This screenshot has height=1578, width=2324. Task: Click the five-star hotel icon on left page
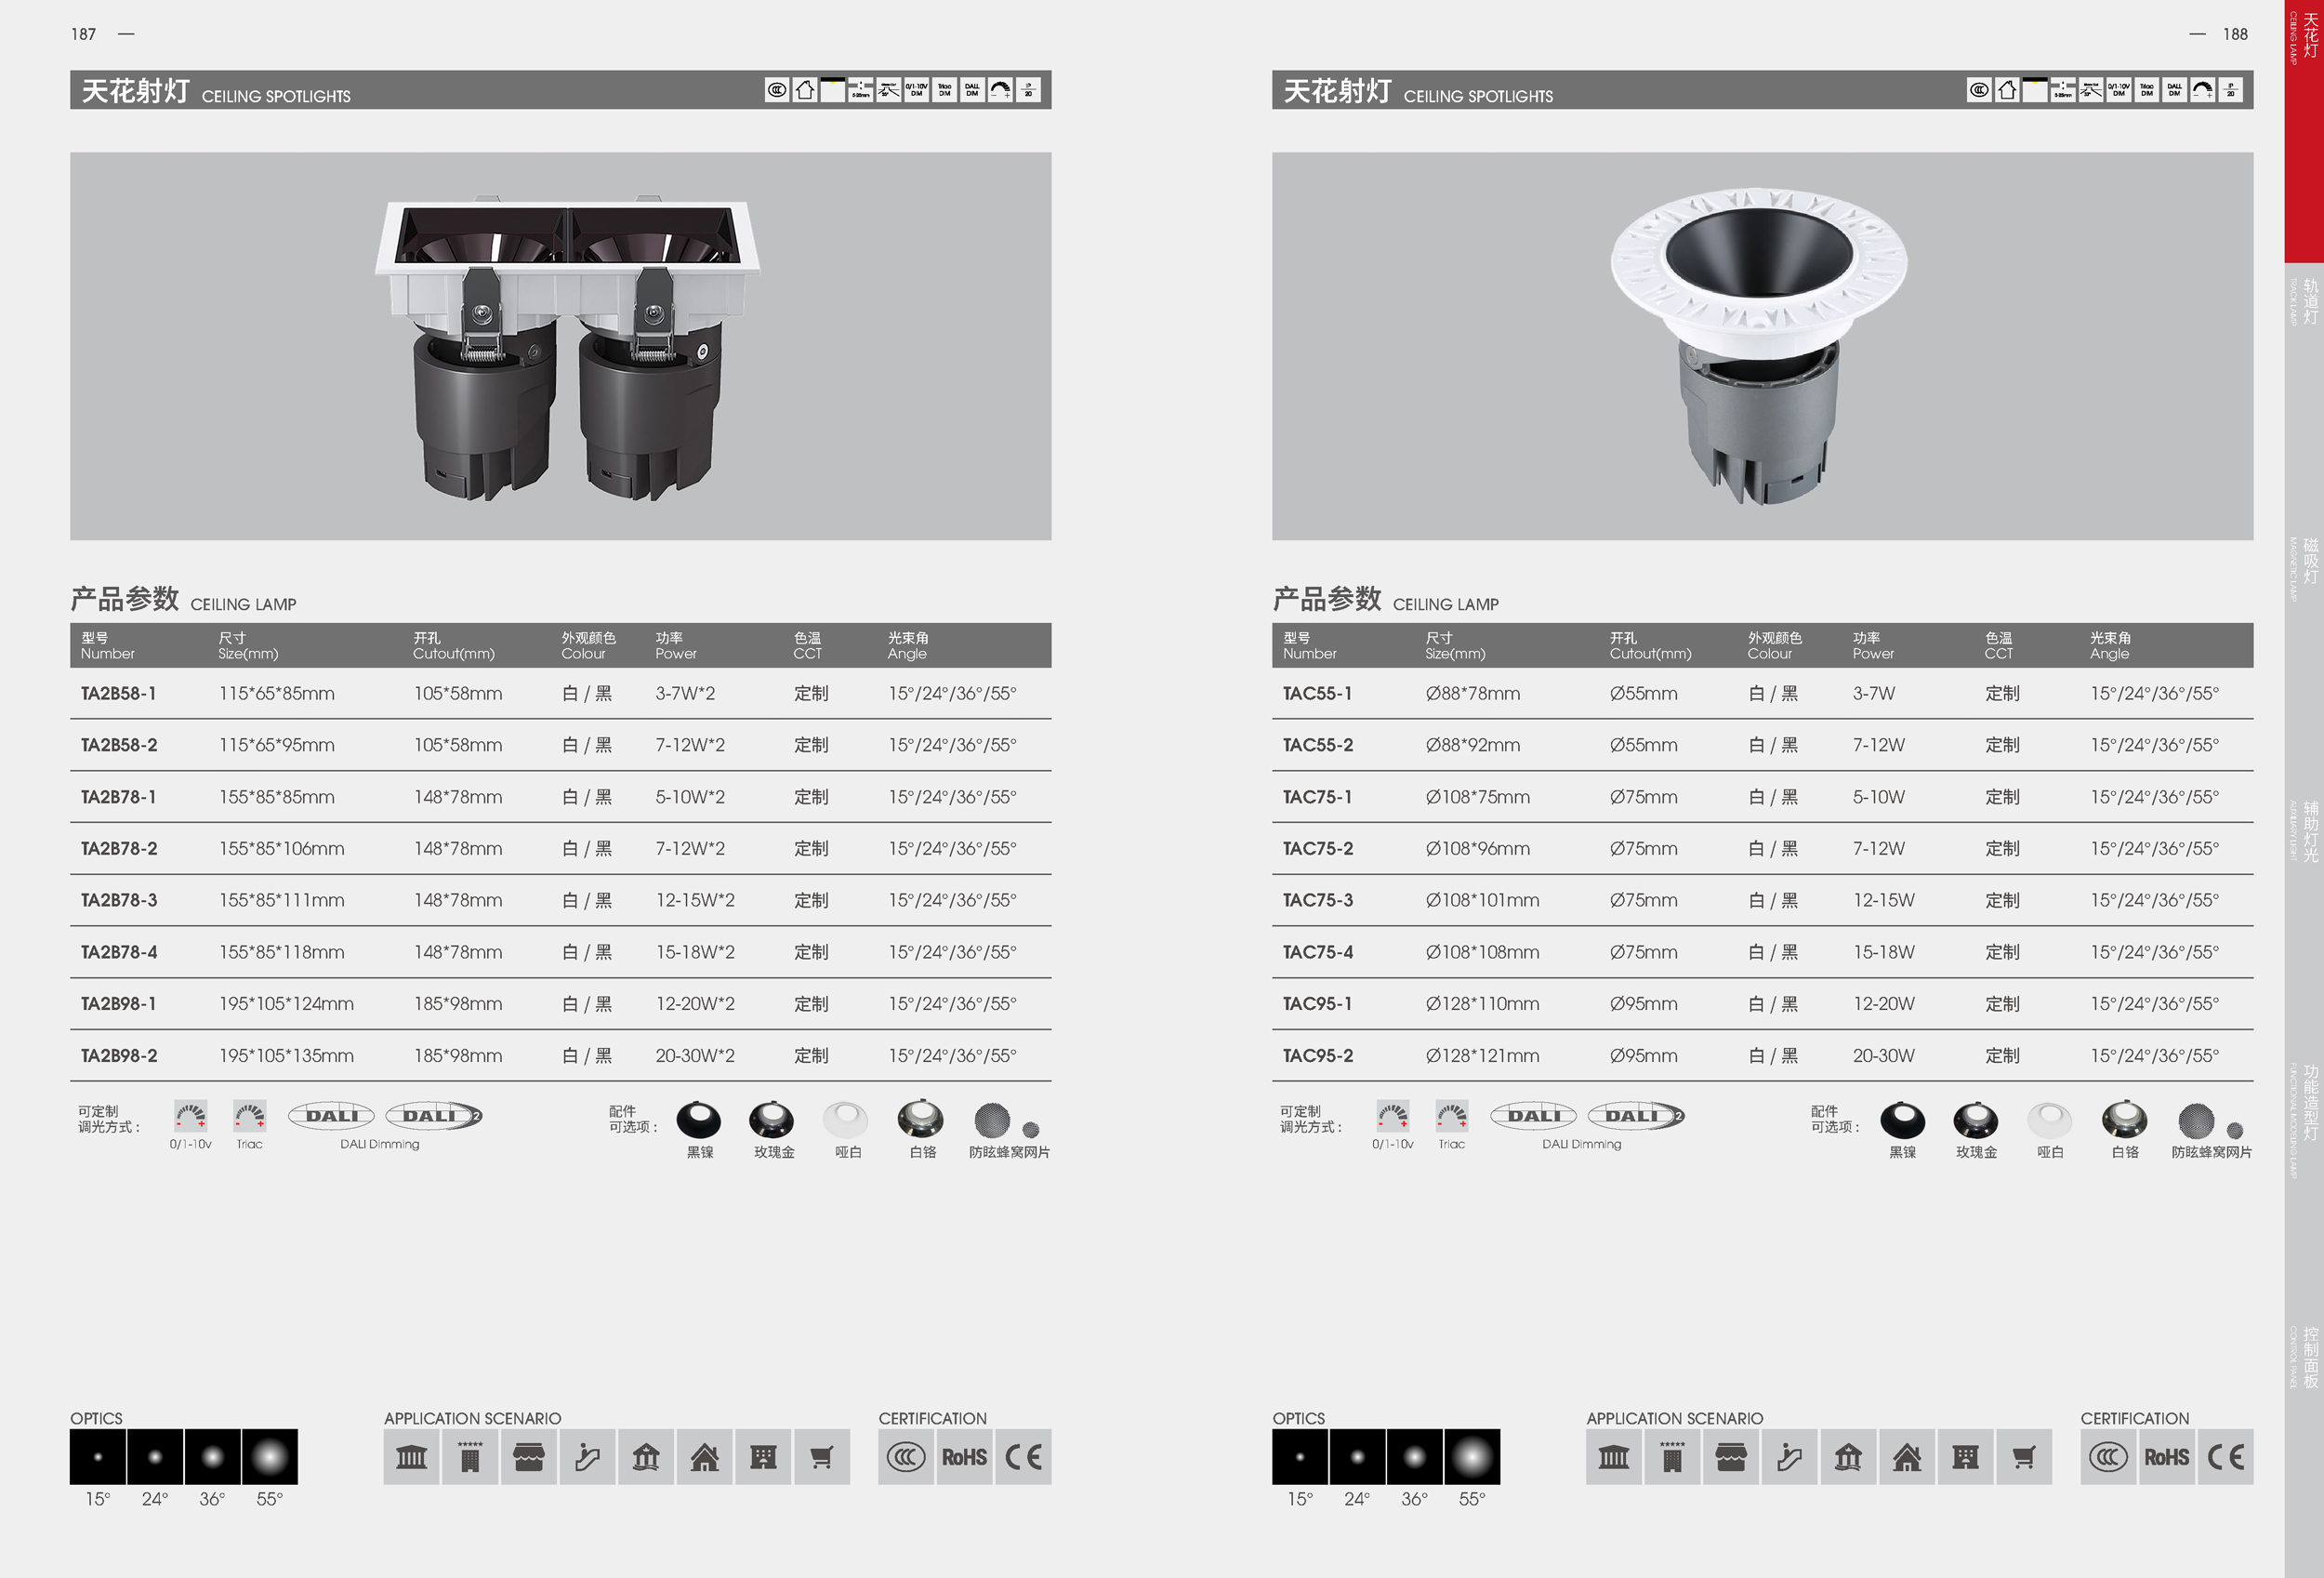click(x=470, y=1457)
